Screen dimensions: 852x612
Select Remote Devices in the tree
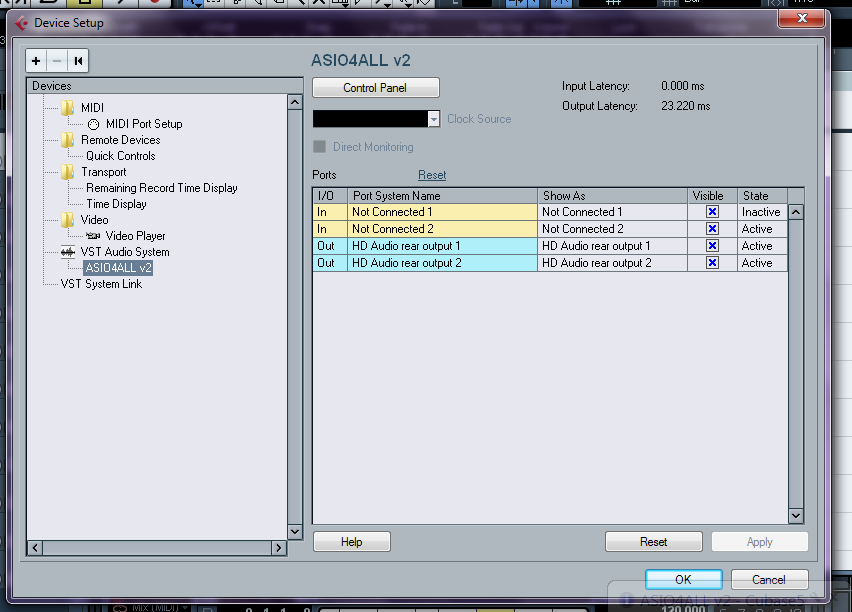click(121, 140)
